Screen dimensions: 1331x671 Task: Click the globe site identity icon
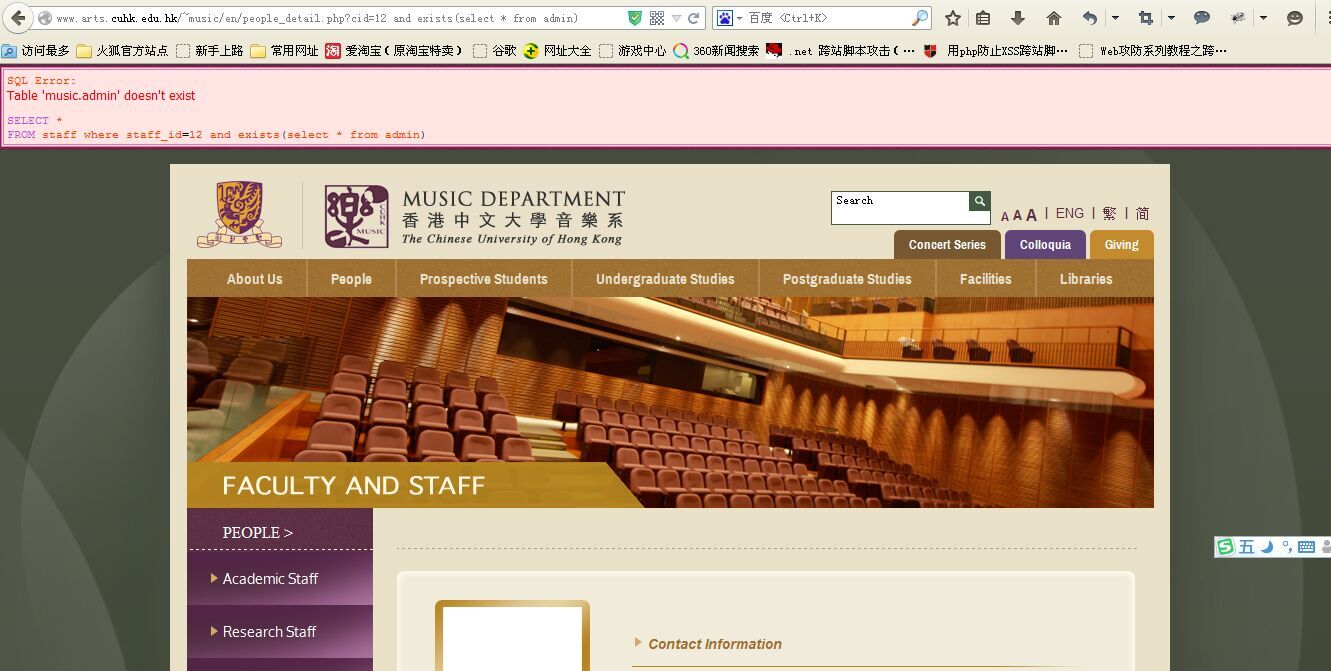[x=44, y=18]
